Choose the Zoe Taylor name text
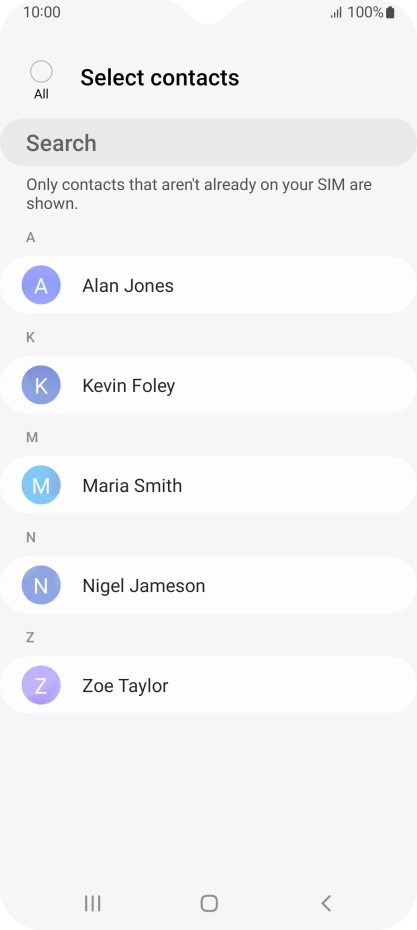This screenshot has height=930, width=417. pyautogui.click(x=125, y=686)
